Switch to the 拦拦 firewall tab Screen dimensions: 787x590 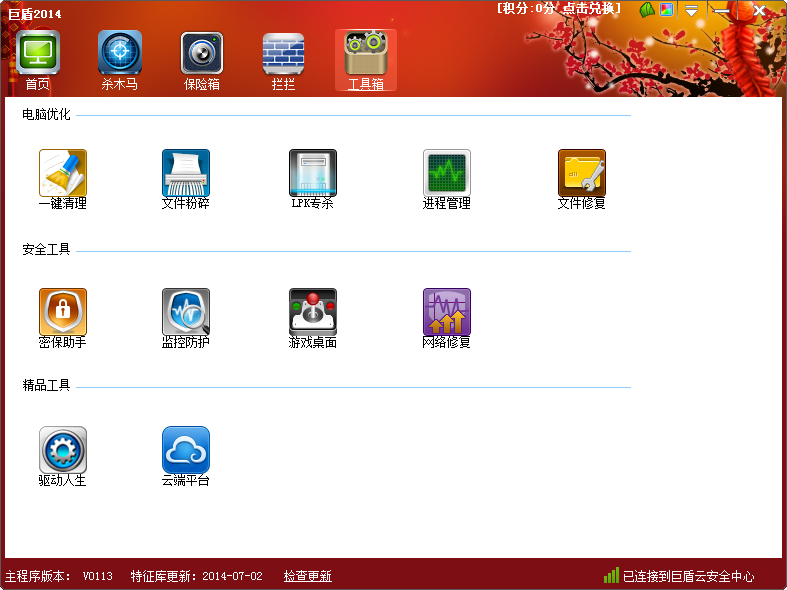pos(284,61)
